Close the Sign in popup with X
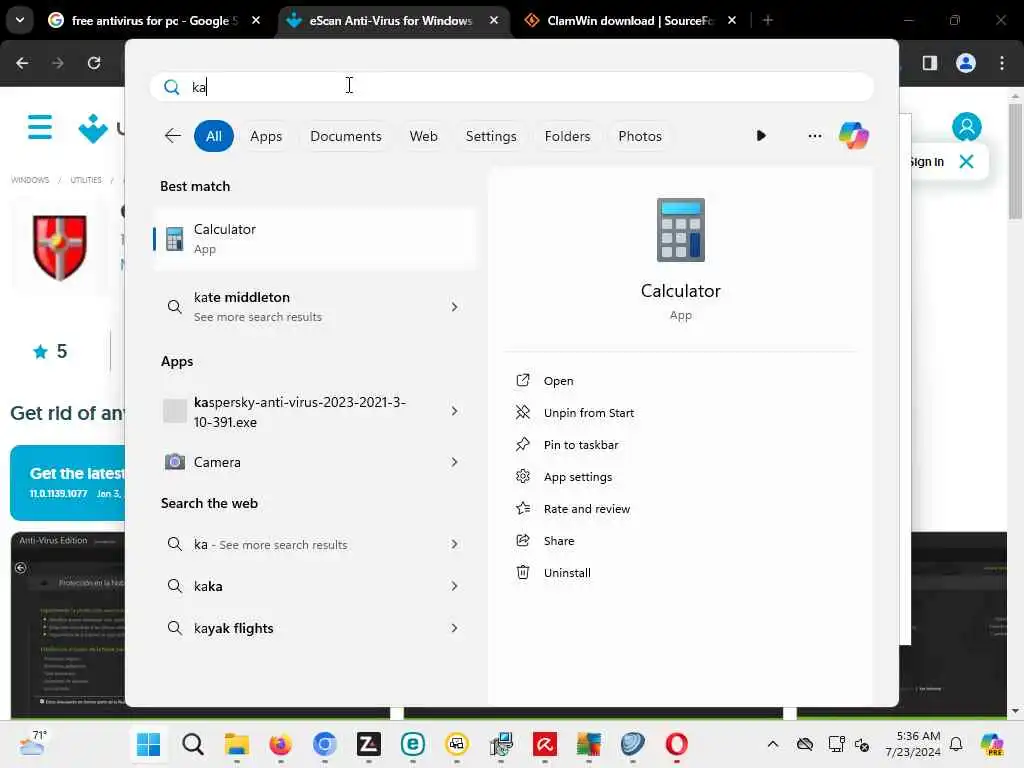Viewport: 1024px width, 768px height. [967, 161]
